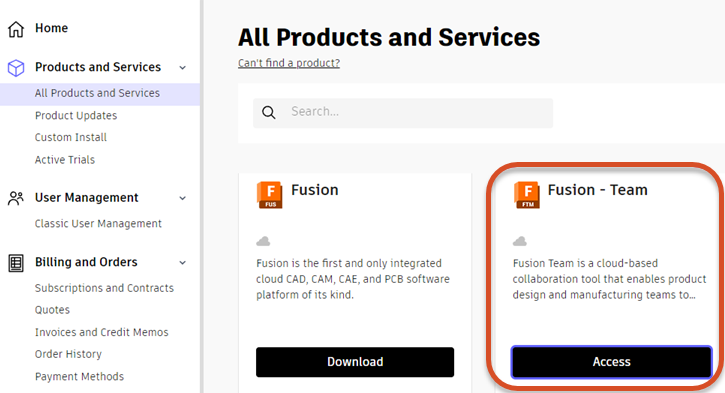View Quotes in Billing section

tap(52, 310)
